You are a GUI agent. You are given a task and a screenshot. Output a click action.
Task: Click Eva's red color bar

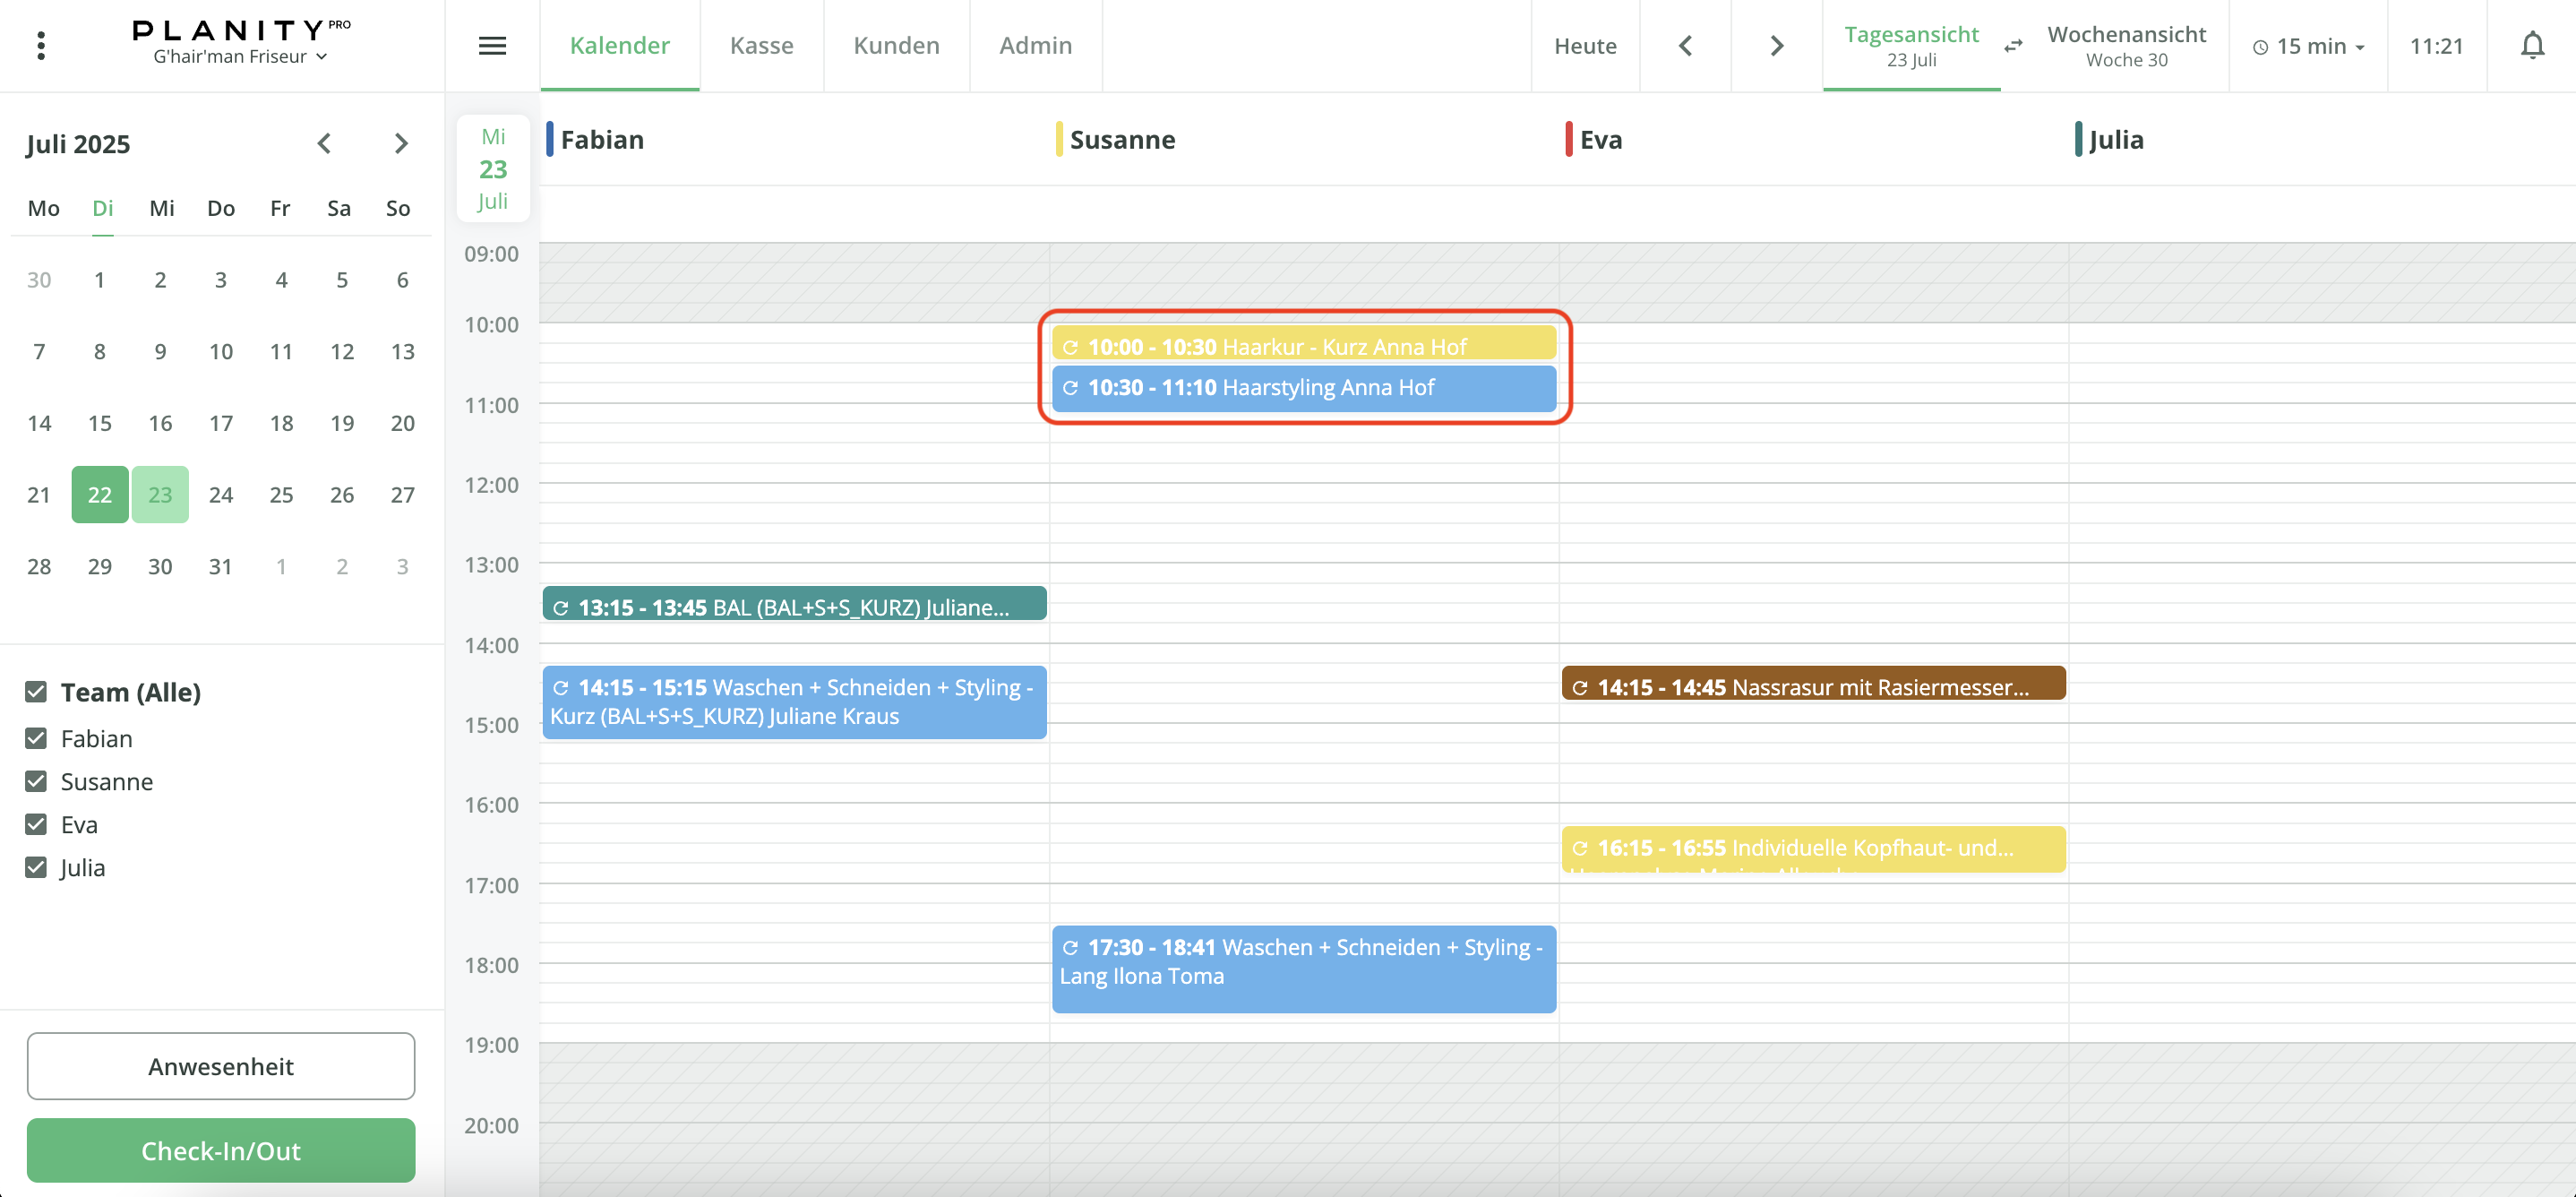pyautogui.click(x=1568, y=139)
